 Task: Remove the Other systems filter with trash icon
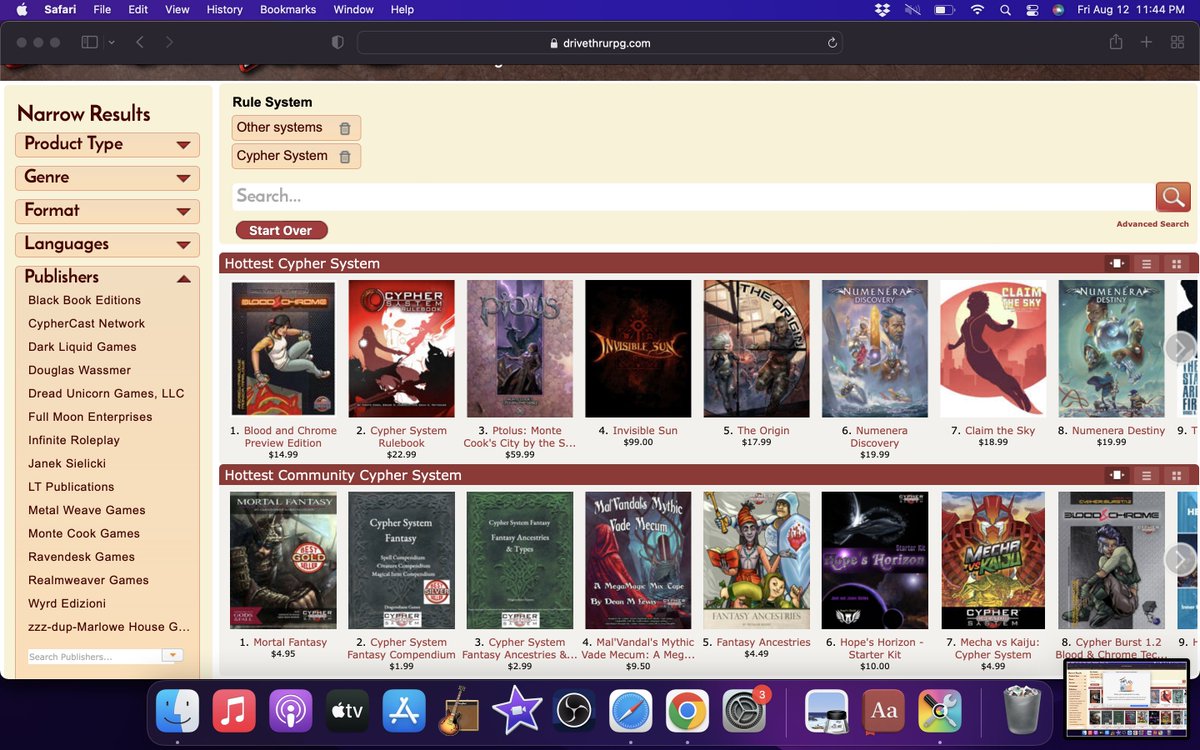pos(345,128)
